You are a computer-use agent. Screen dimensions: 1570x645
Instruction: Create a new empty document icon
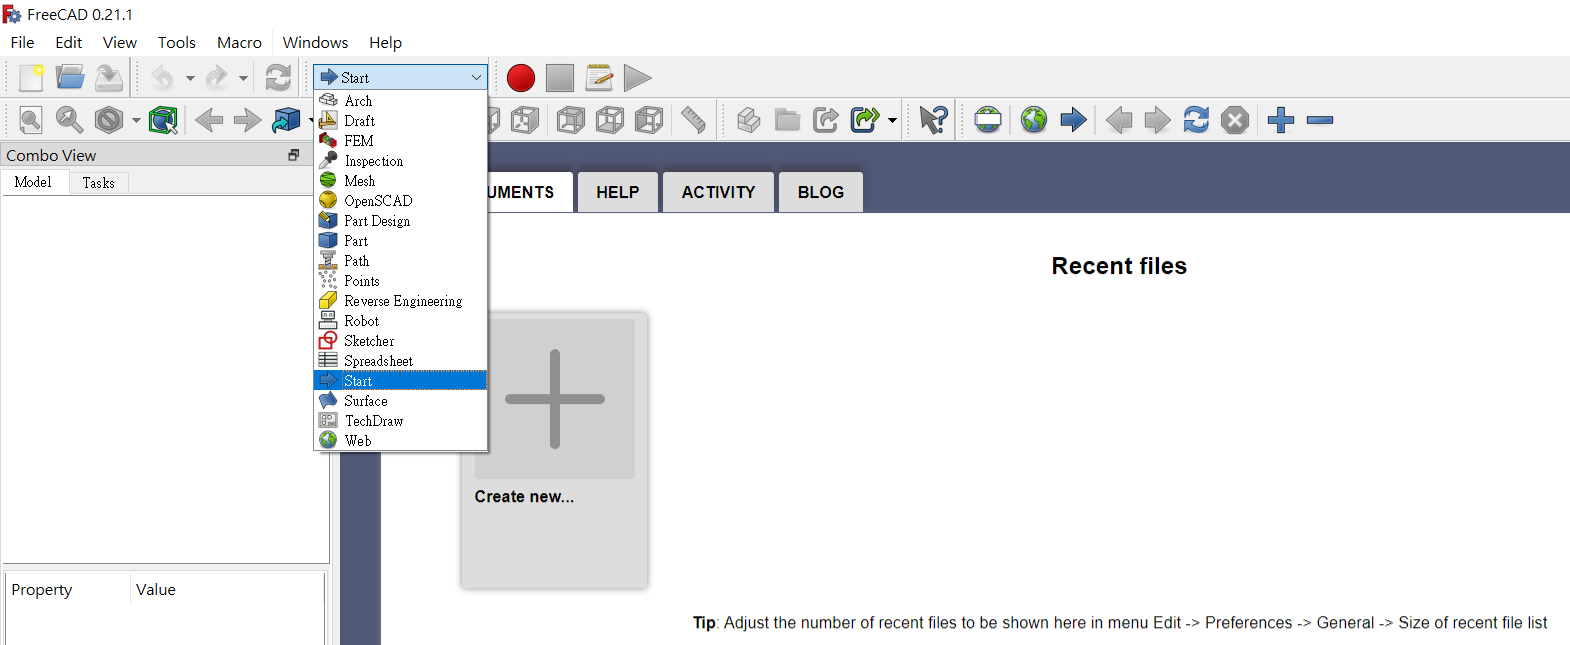pos(31,78)
